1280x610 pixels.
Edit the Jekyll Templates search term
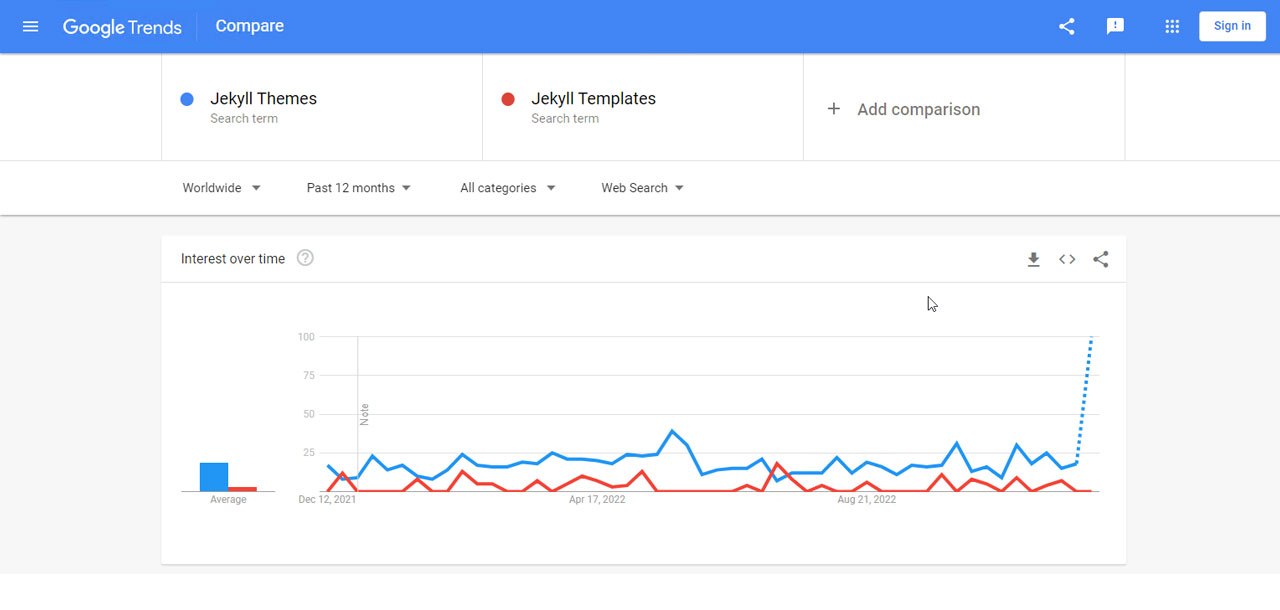click(593, 99)
